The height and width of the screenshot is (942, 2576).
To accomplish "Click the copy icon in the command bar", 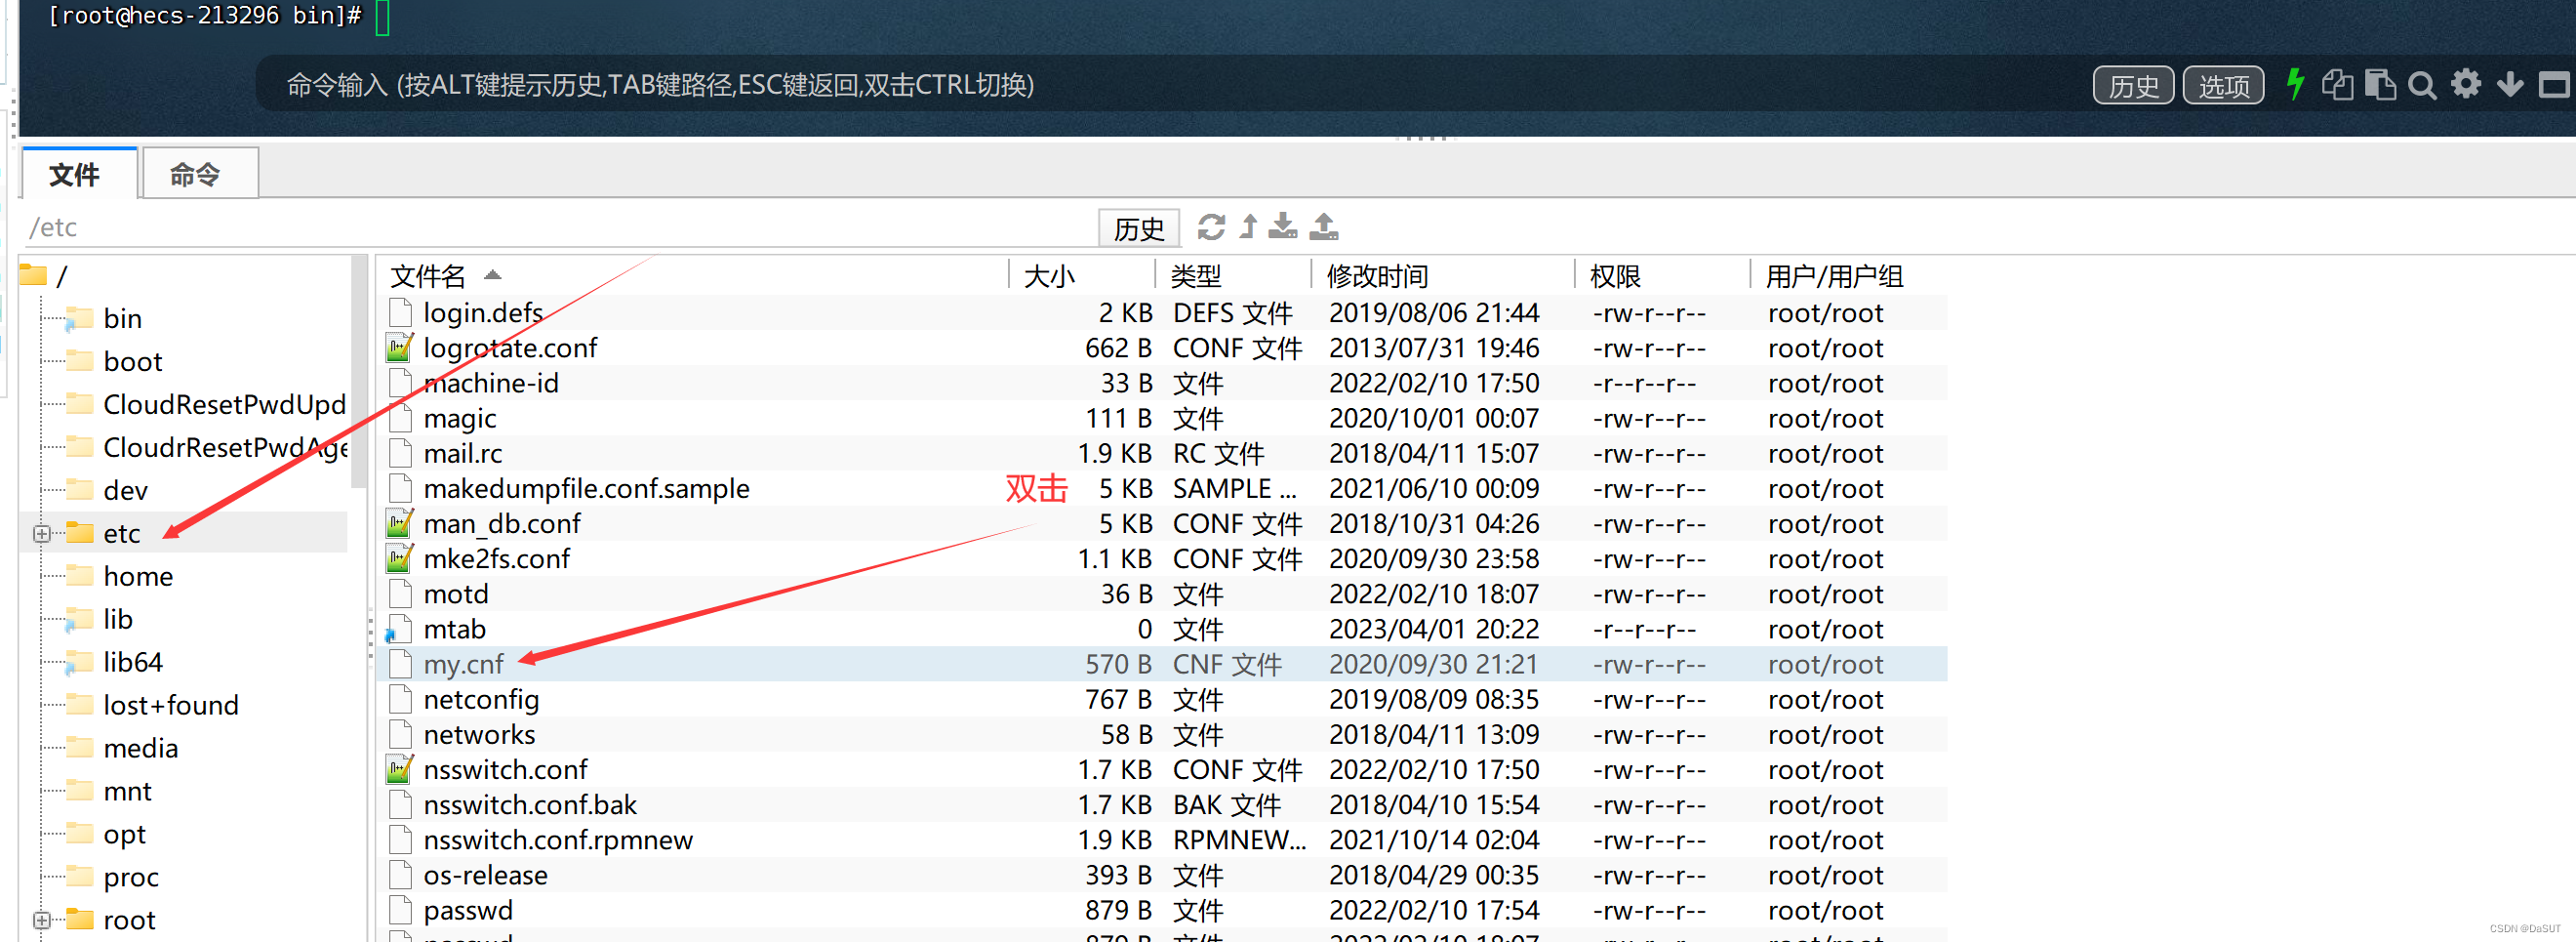I will [2337, 85].
